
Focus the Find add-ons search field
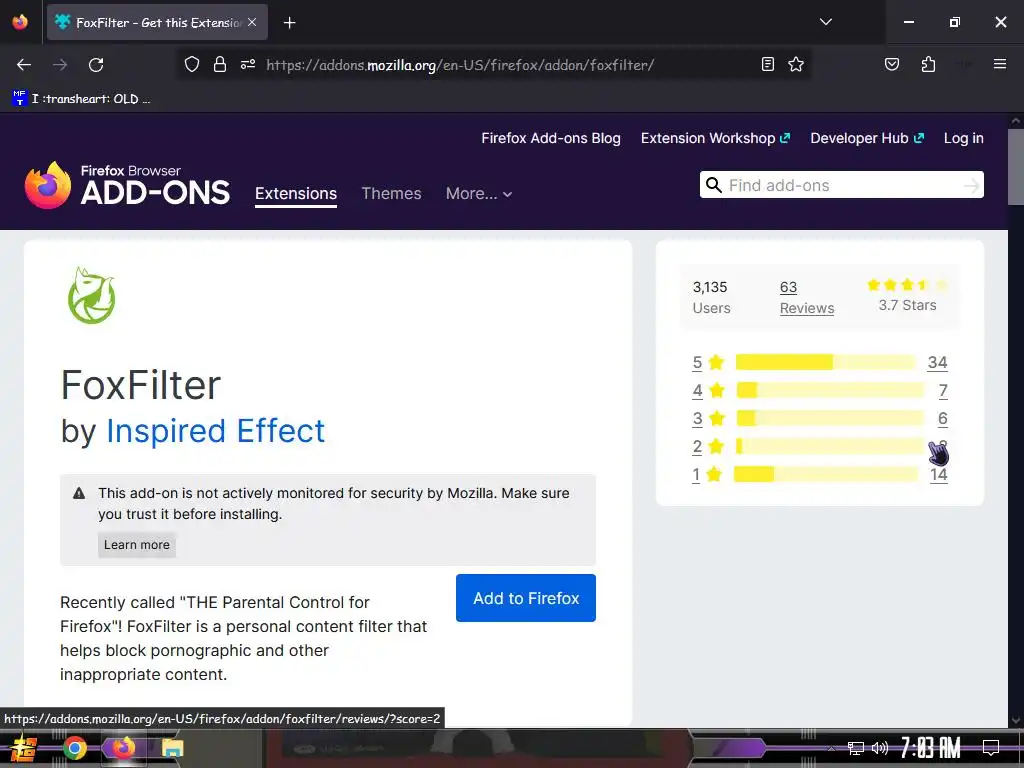(x=842, y=185)
